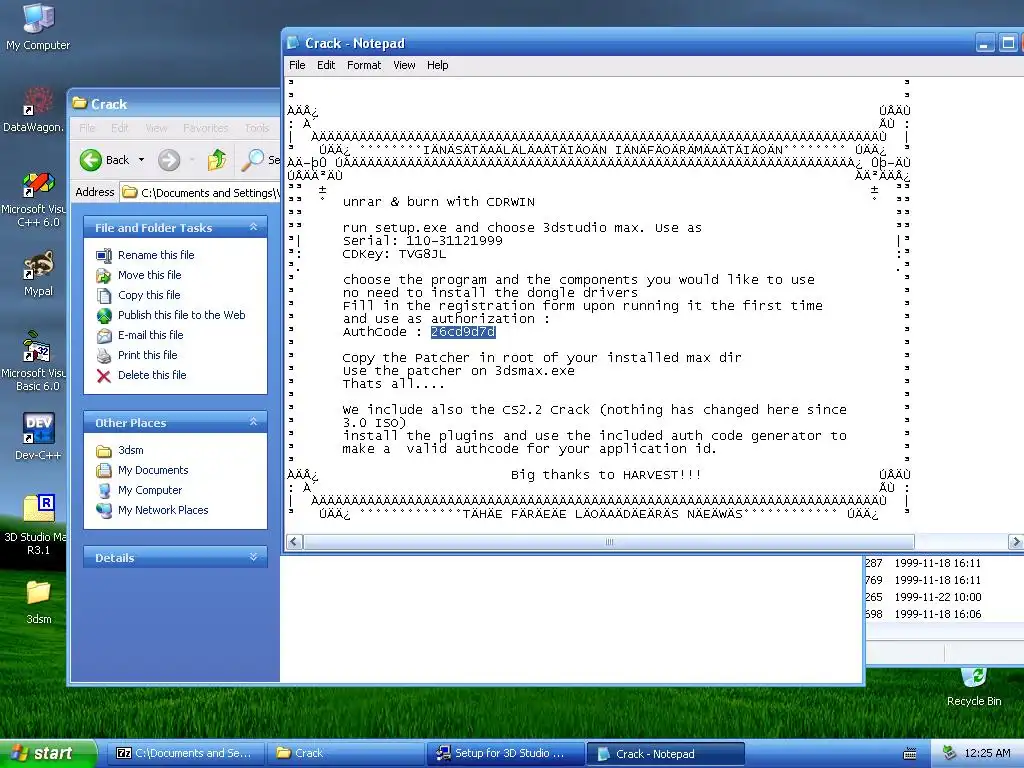Click the Publish to the Web globe icon
This screenshot has width=1024, height=768.
(x=104, y=315)
